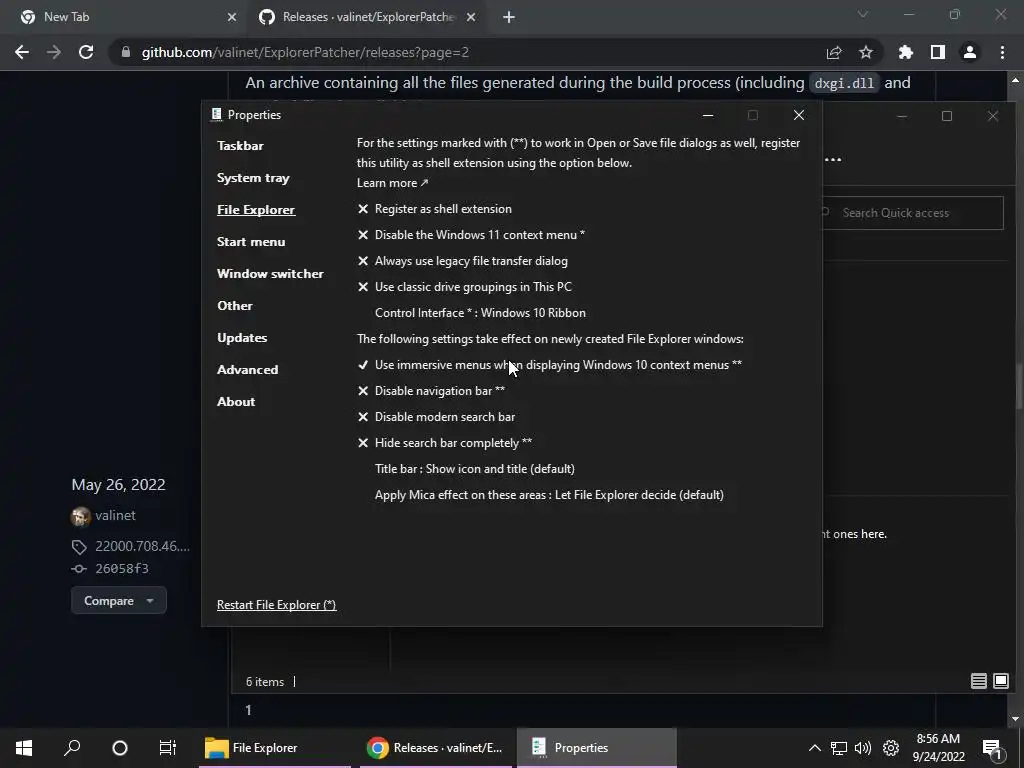Screen dimensions: 1024x768
Task: Close the New Tab tab
Action: coord(232,17)
